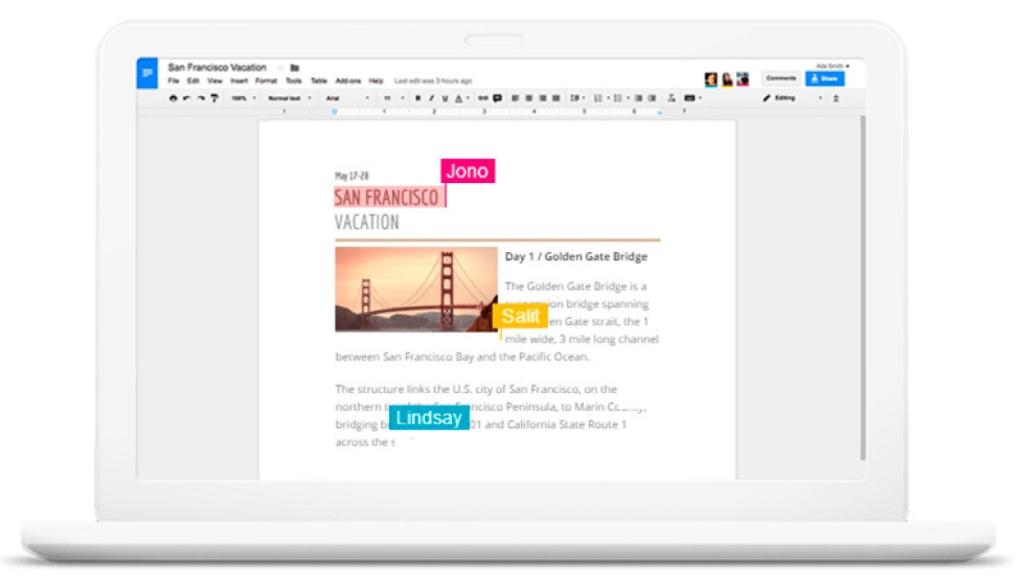Click the blue Google Docs home icon
The height and width of the screenshot is (576, 1024).
[x=147, y=73]
